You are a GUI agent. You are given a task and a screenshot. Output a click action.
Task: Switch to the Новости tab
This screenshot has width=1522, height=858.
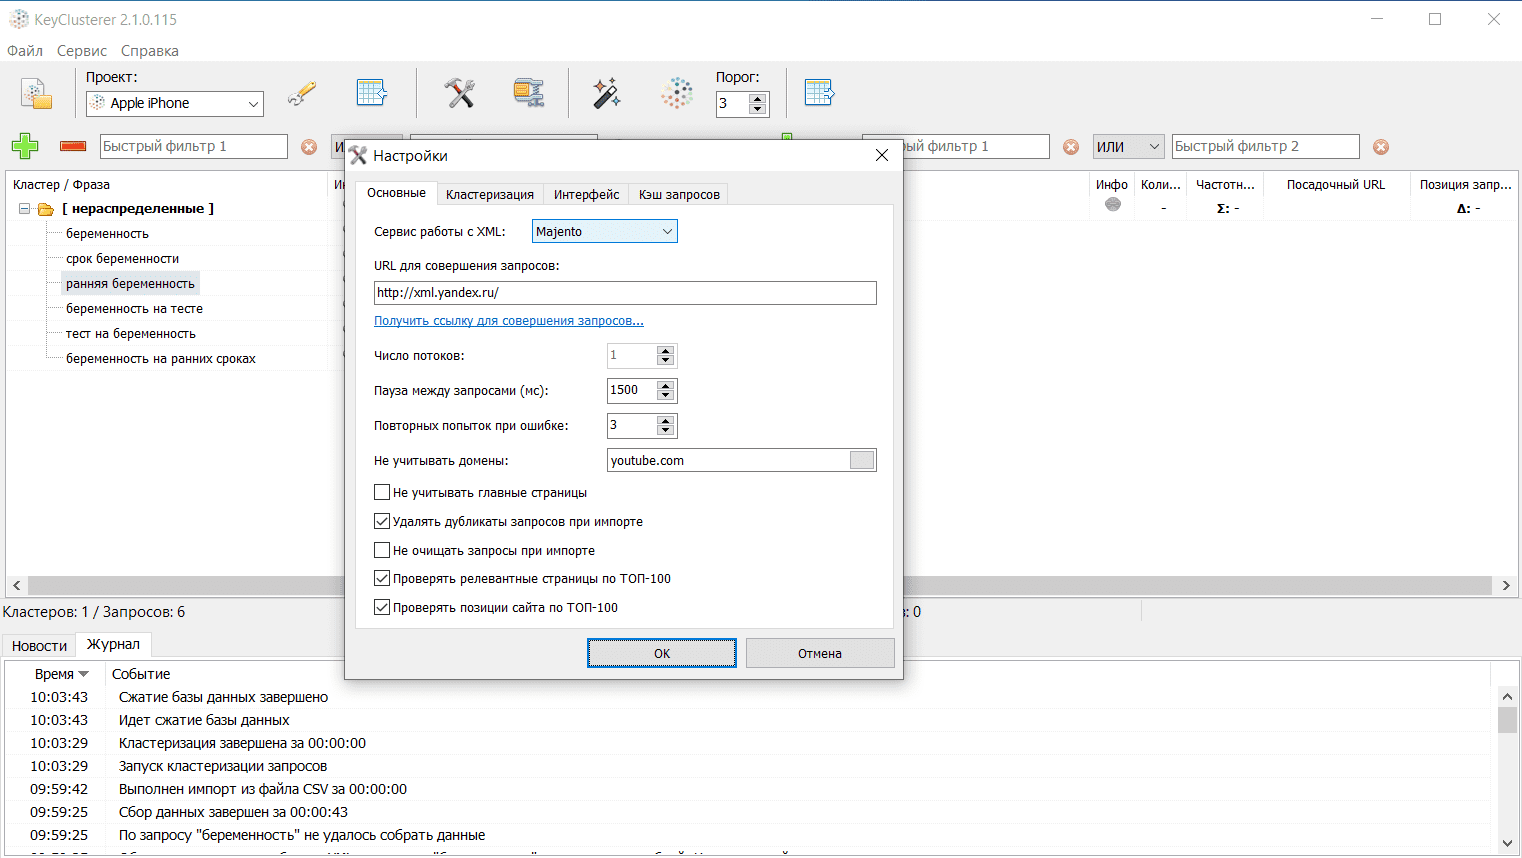pos(40,646)
